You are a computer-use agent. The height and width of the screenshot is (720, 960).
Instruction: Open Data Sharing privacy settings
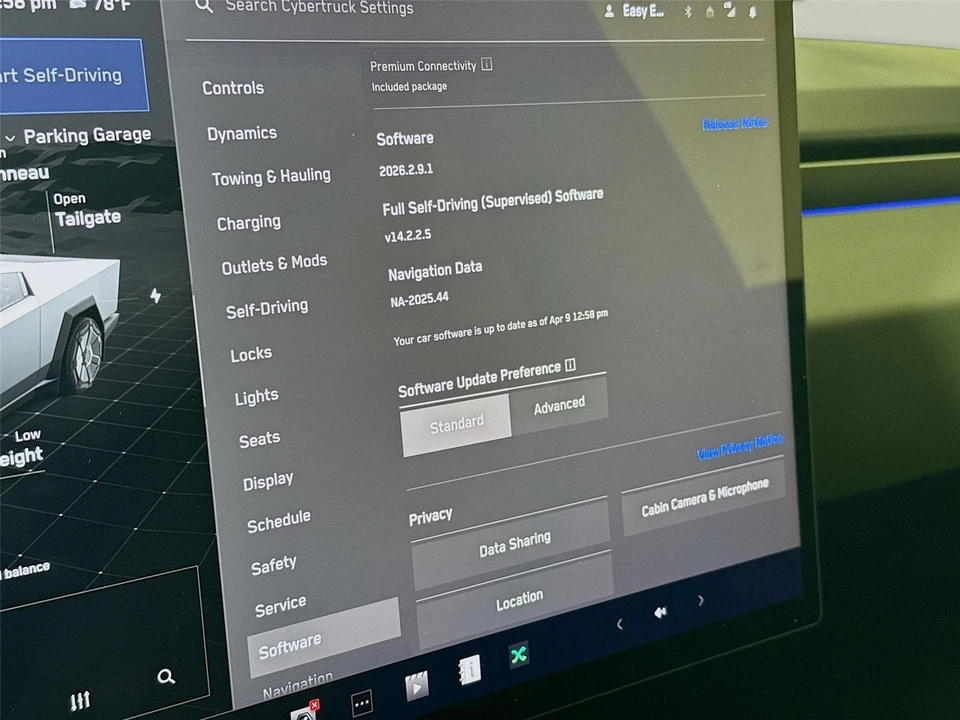(x=512, y=542)
